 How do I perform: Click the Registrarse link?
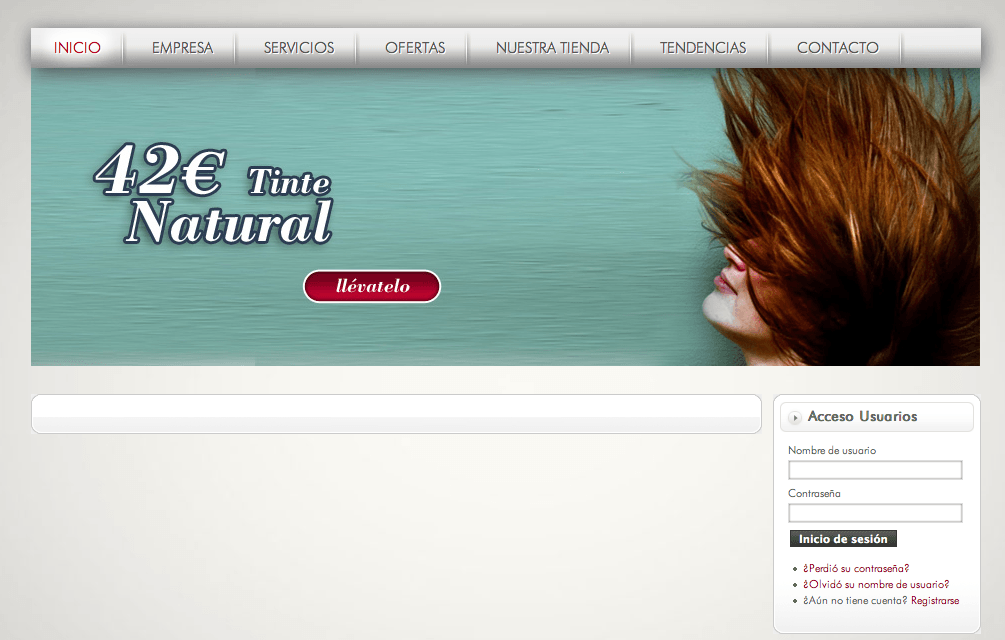[x=934, y=600]
